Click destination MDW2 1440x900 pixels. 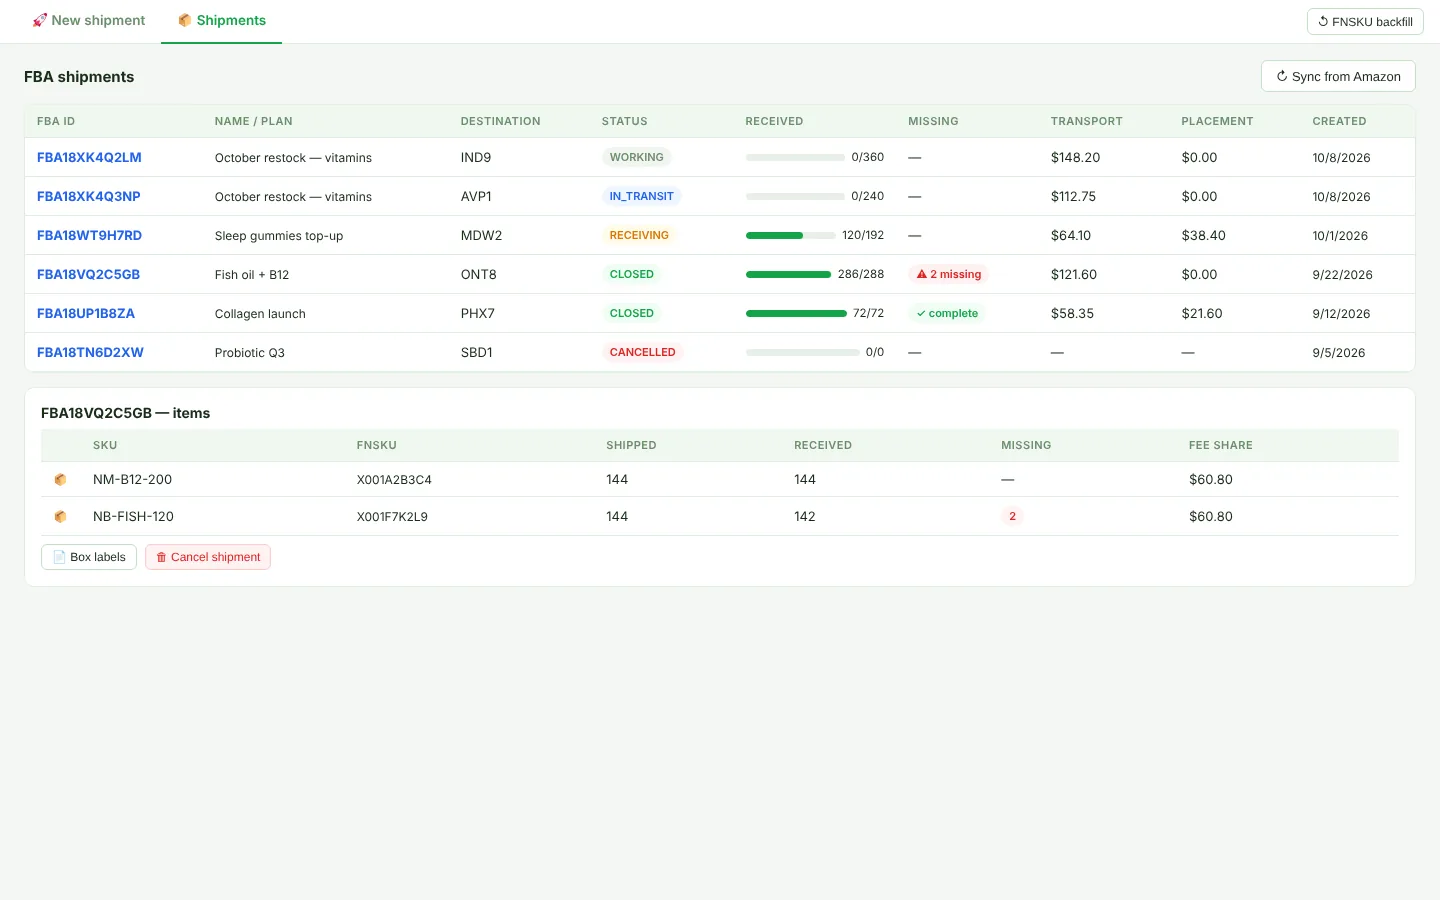point(481,235)
